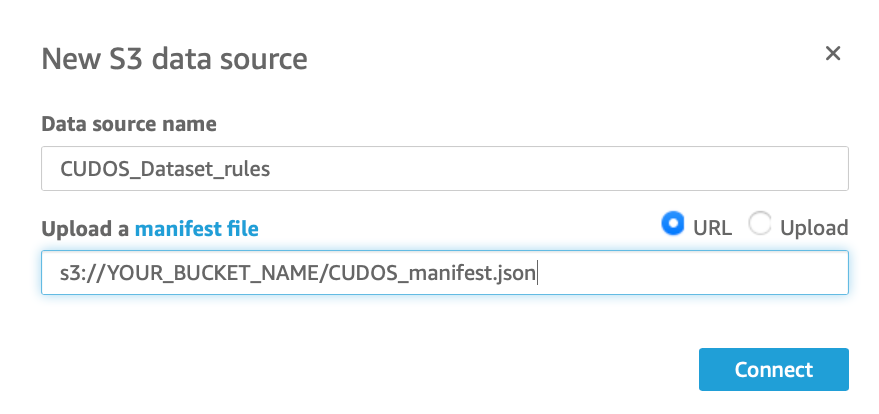The width and height of the screenshot is (879, 414).
Task: Click the 'New S3 data source' title
Action: tap(174, 59)
